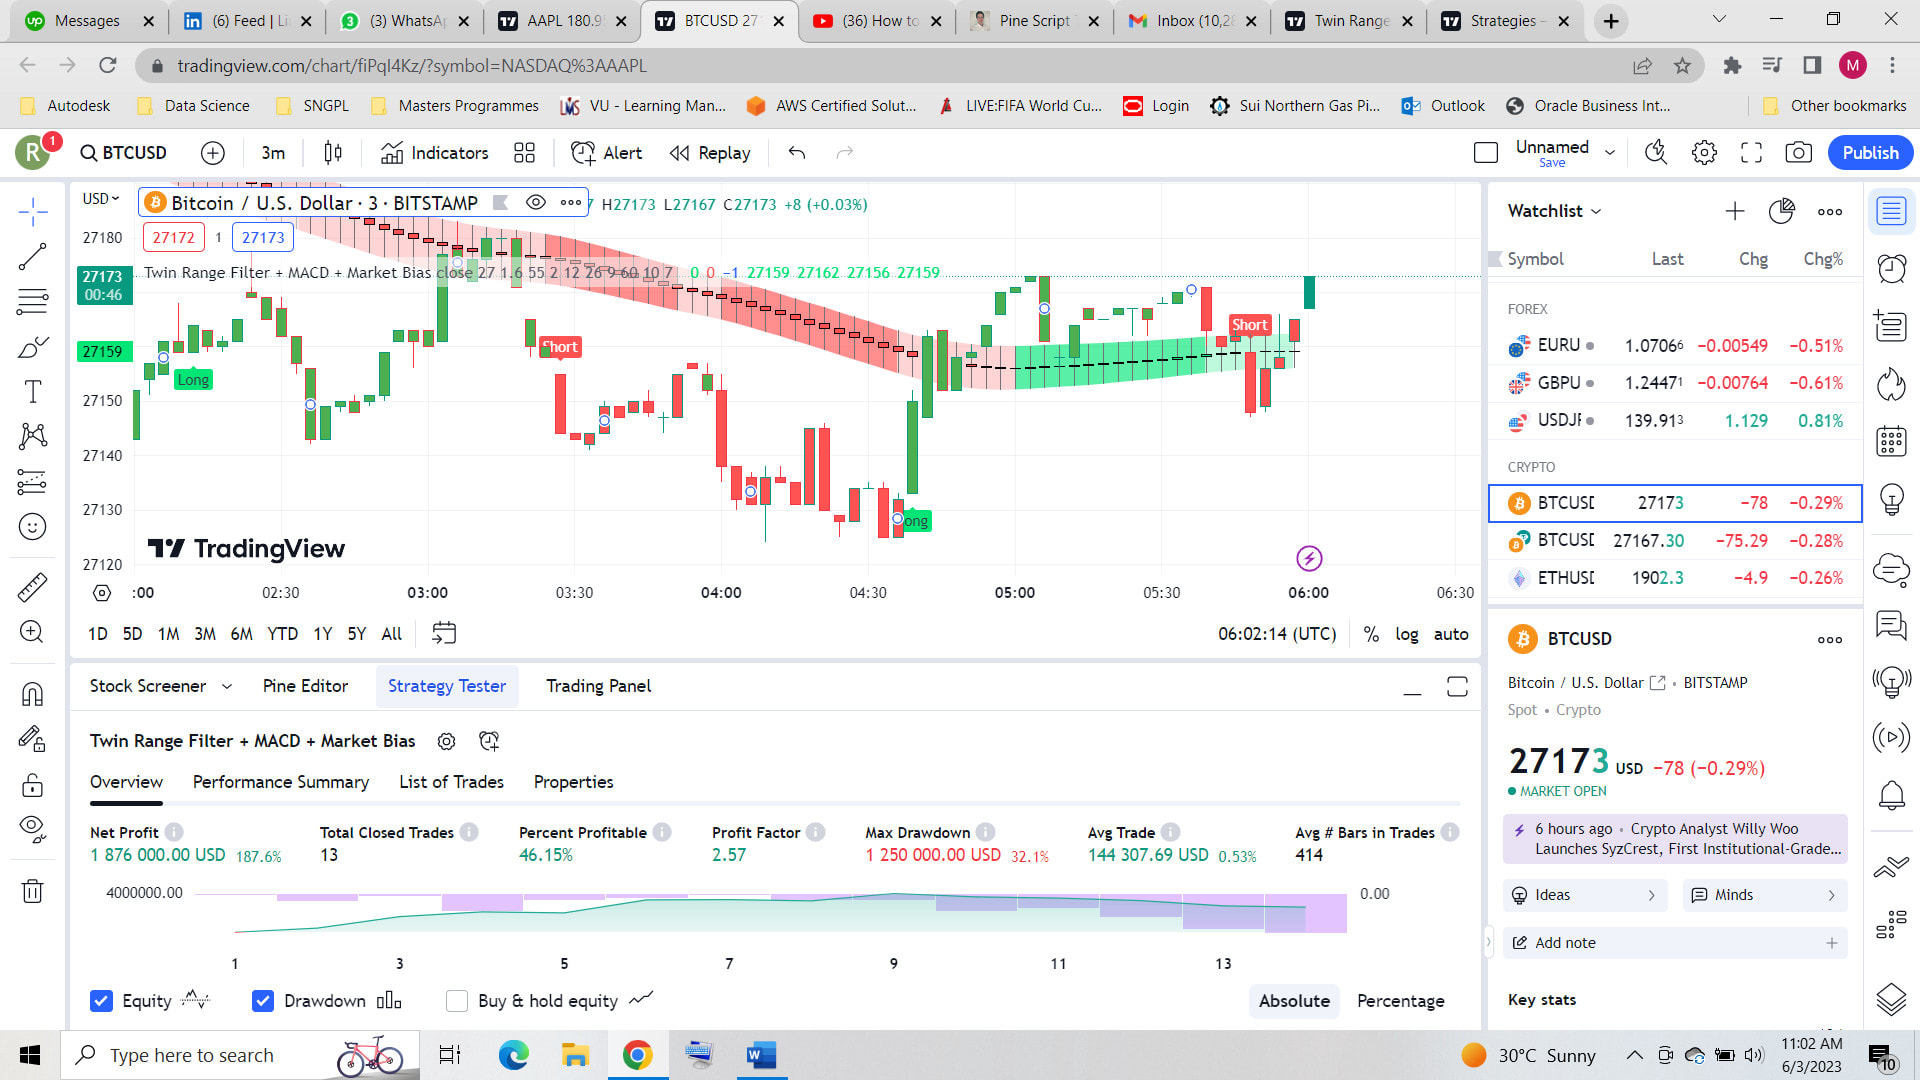Expand the Watchlist dropdown

1597,211
